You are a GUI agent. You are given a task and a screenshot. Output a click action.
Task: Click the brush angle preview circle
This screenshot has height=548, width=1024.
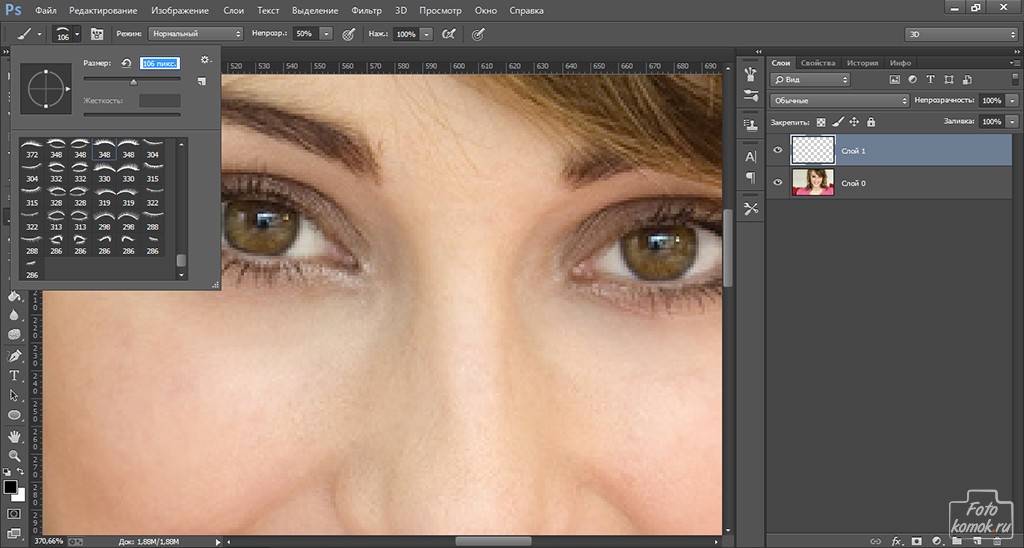46,88
